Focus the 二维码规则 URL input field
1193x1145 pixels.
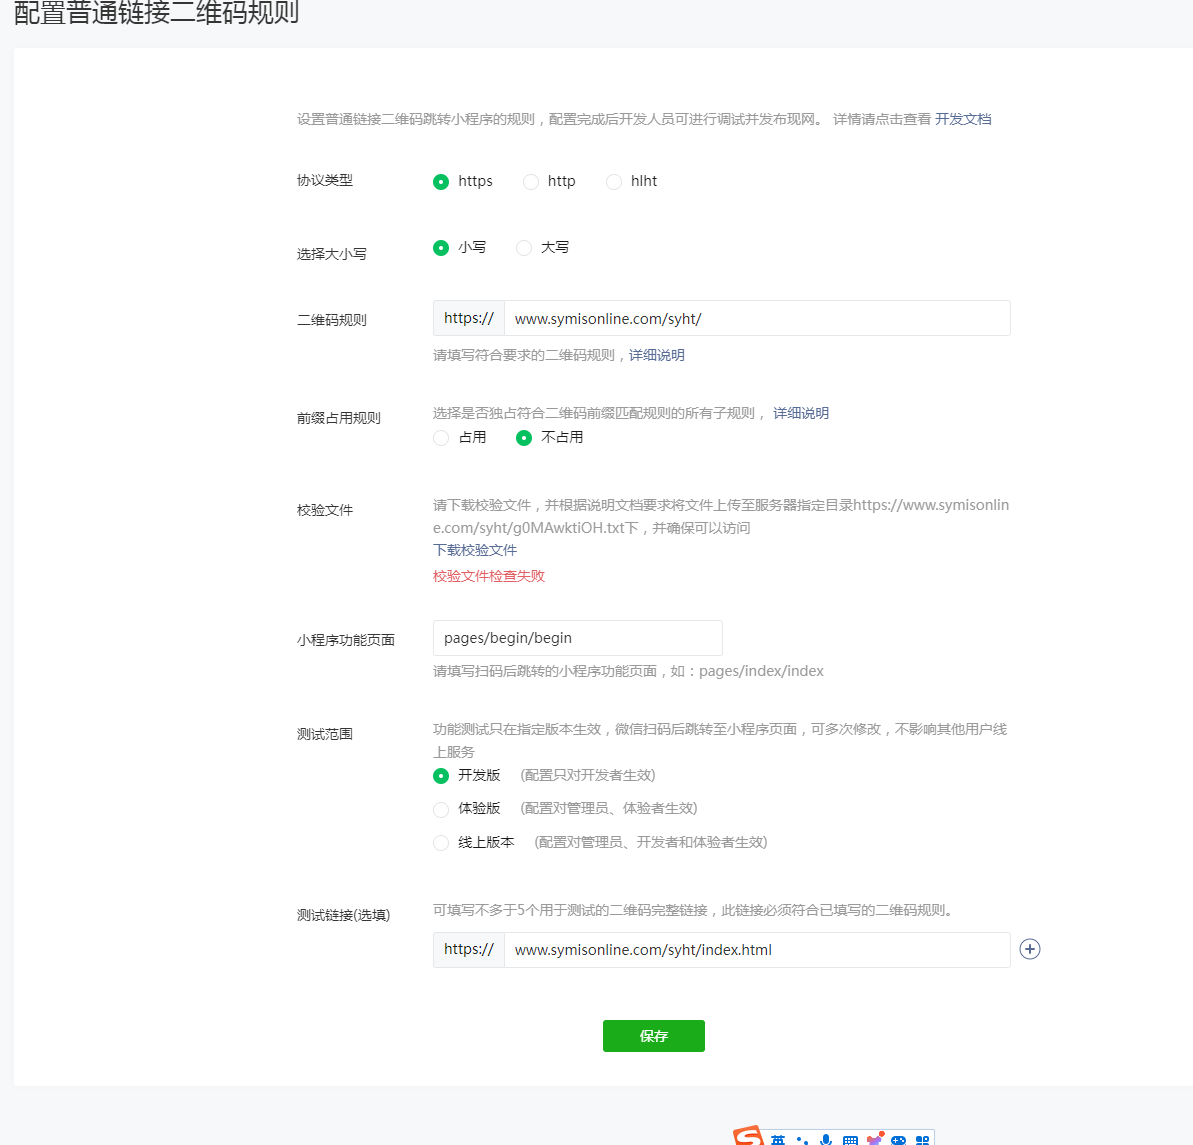(x=757, y=319)
